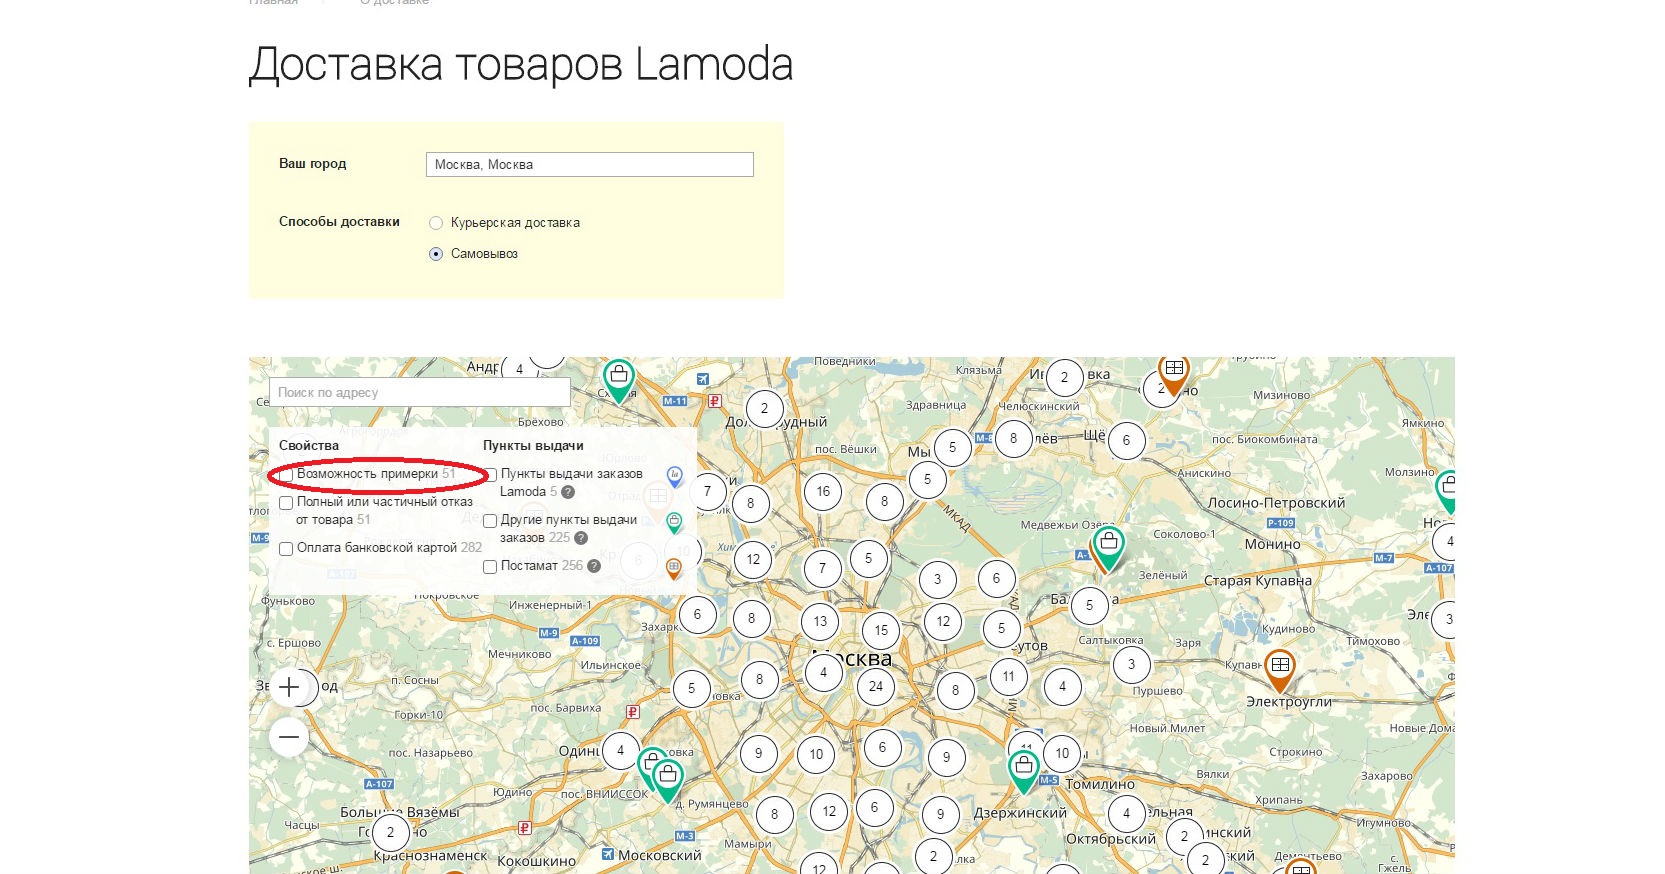1665x874 pixels.
Task: Open map cluster marker 24
Action: tap(876, 686)
